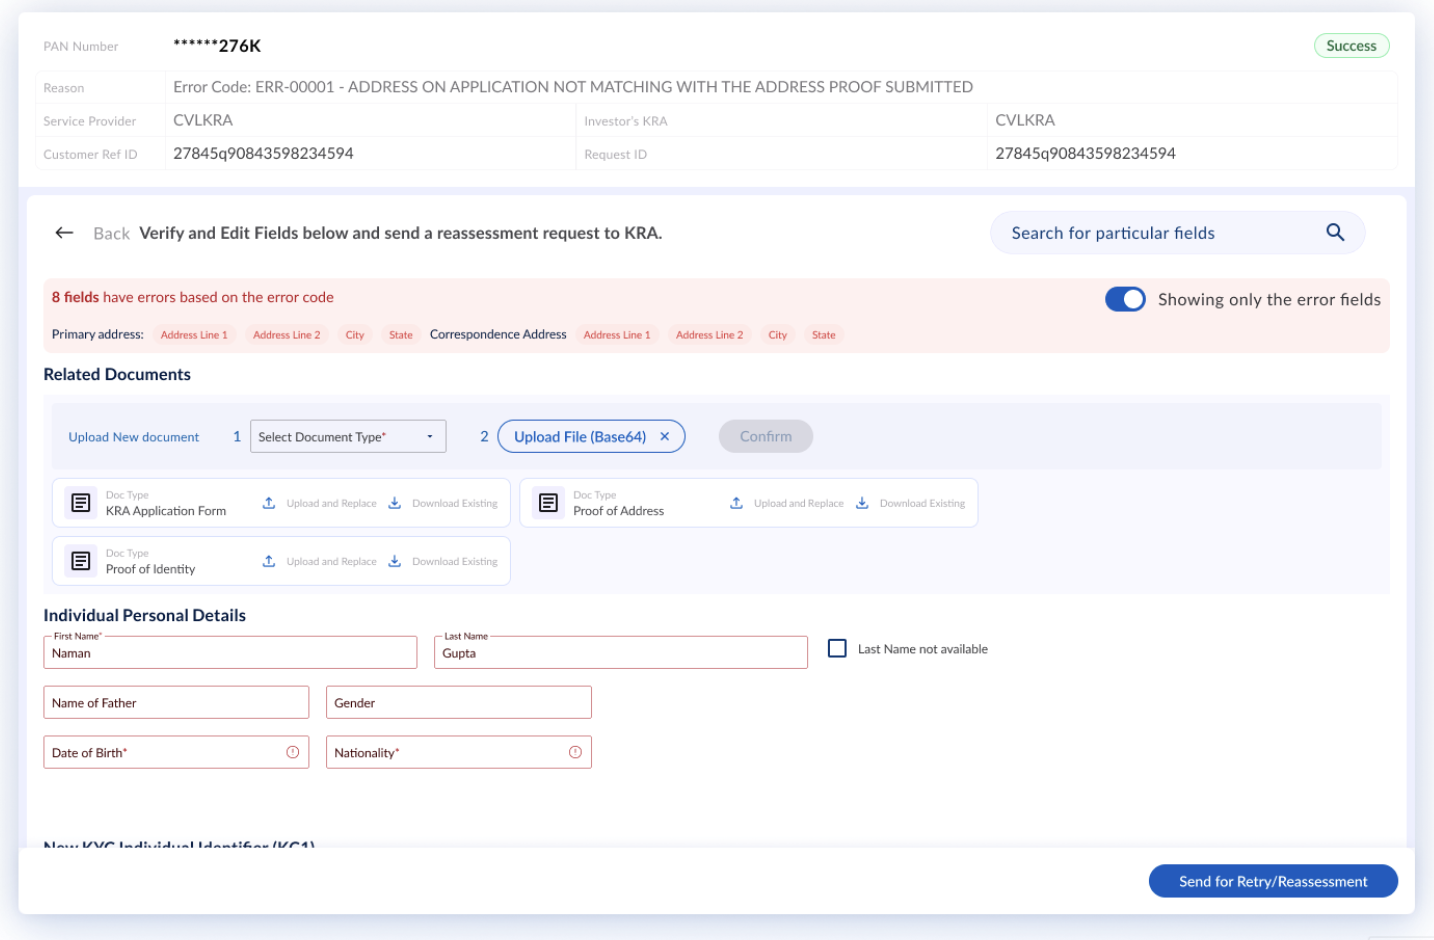Remove the Upload File (Base64) selection
This screenshot has width=1434, height=940.
(x=664, y=436)
